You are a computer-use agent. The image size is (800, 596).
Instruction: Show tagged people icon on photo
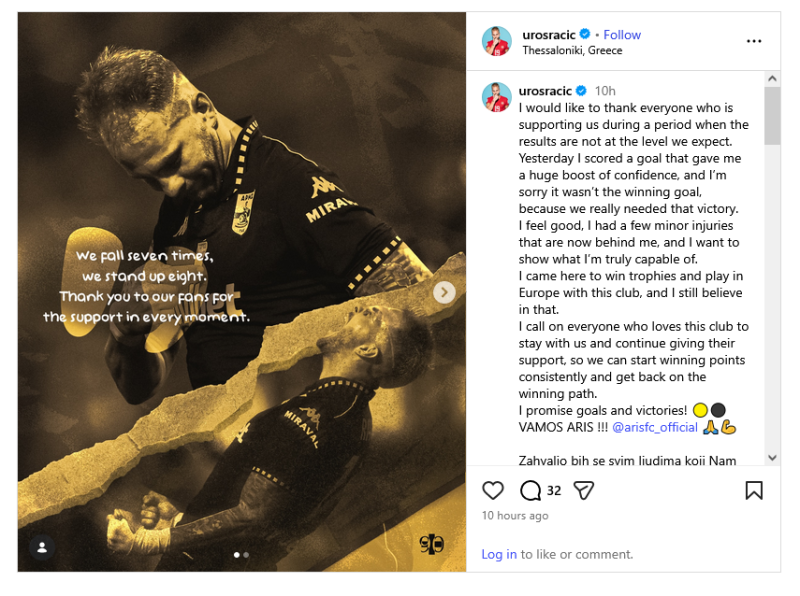[x=42, y=548]
